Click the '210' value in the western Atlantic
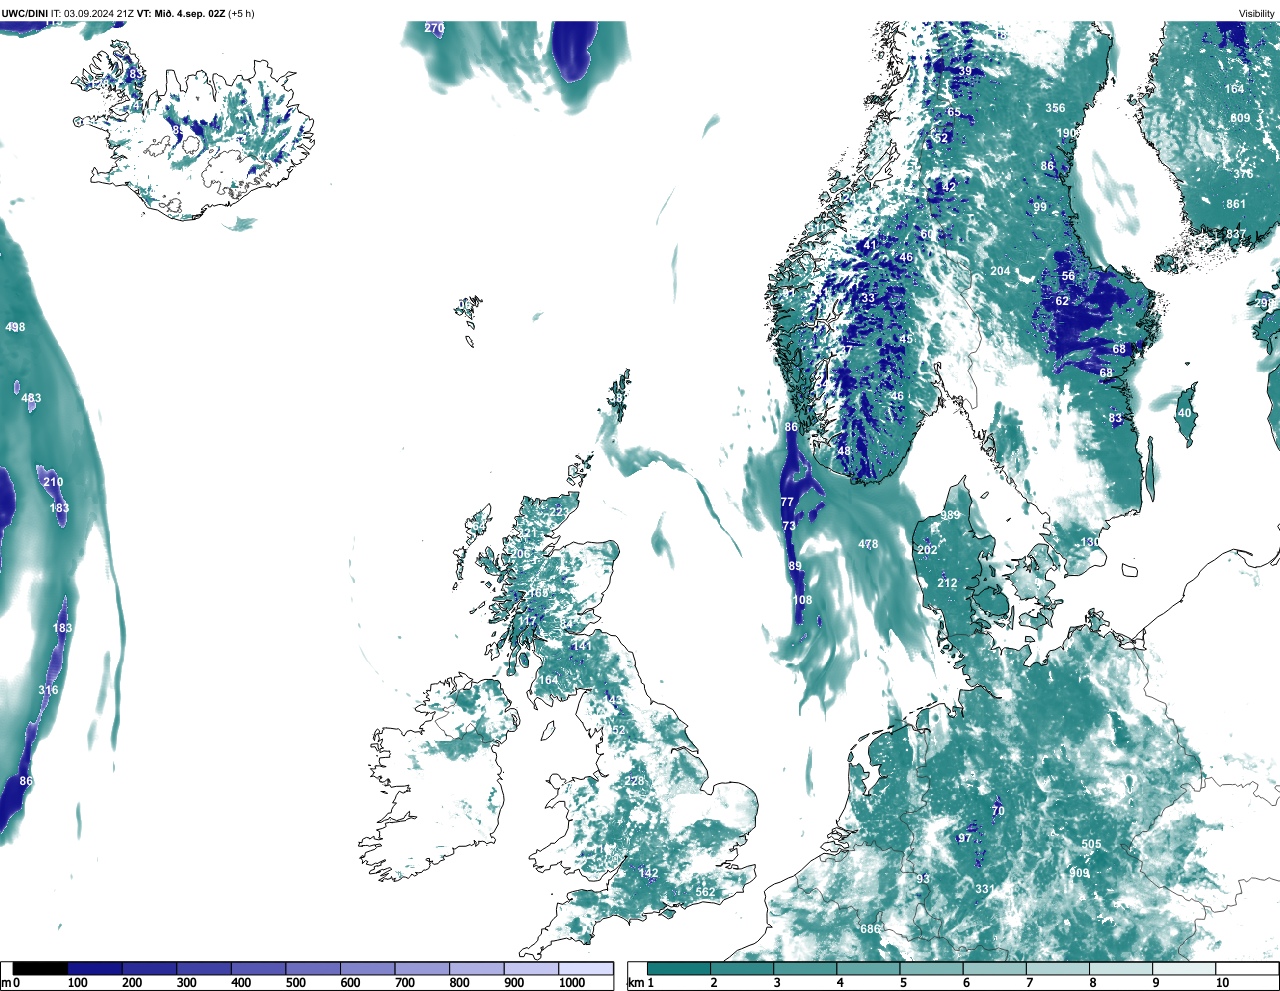This screenshot has width=1280, height=991. point(53,482)
